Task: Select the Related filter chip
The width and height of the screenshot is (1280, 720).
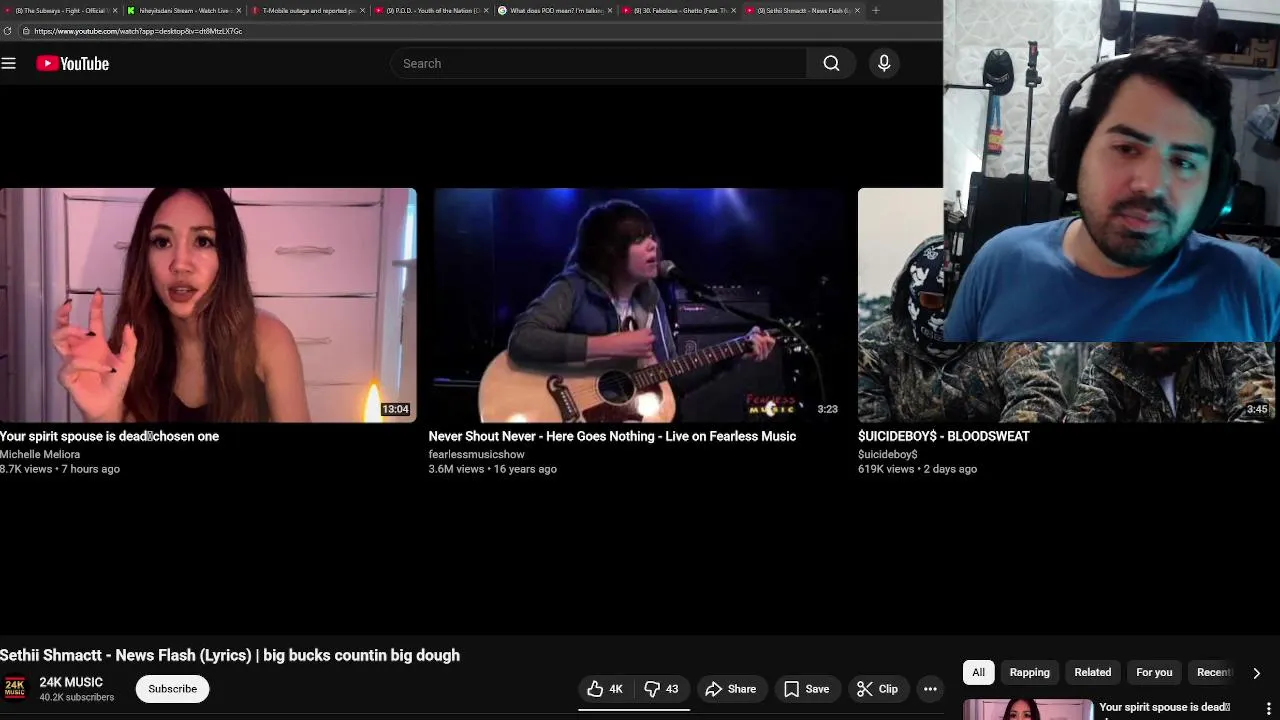Action: pos(1092,672)
